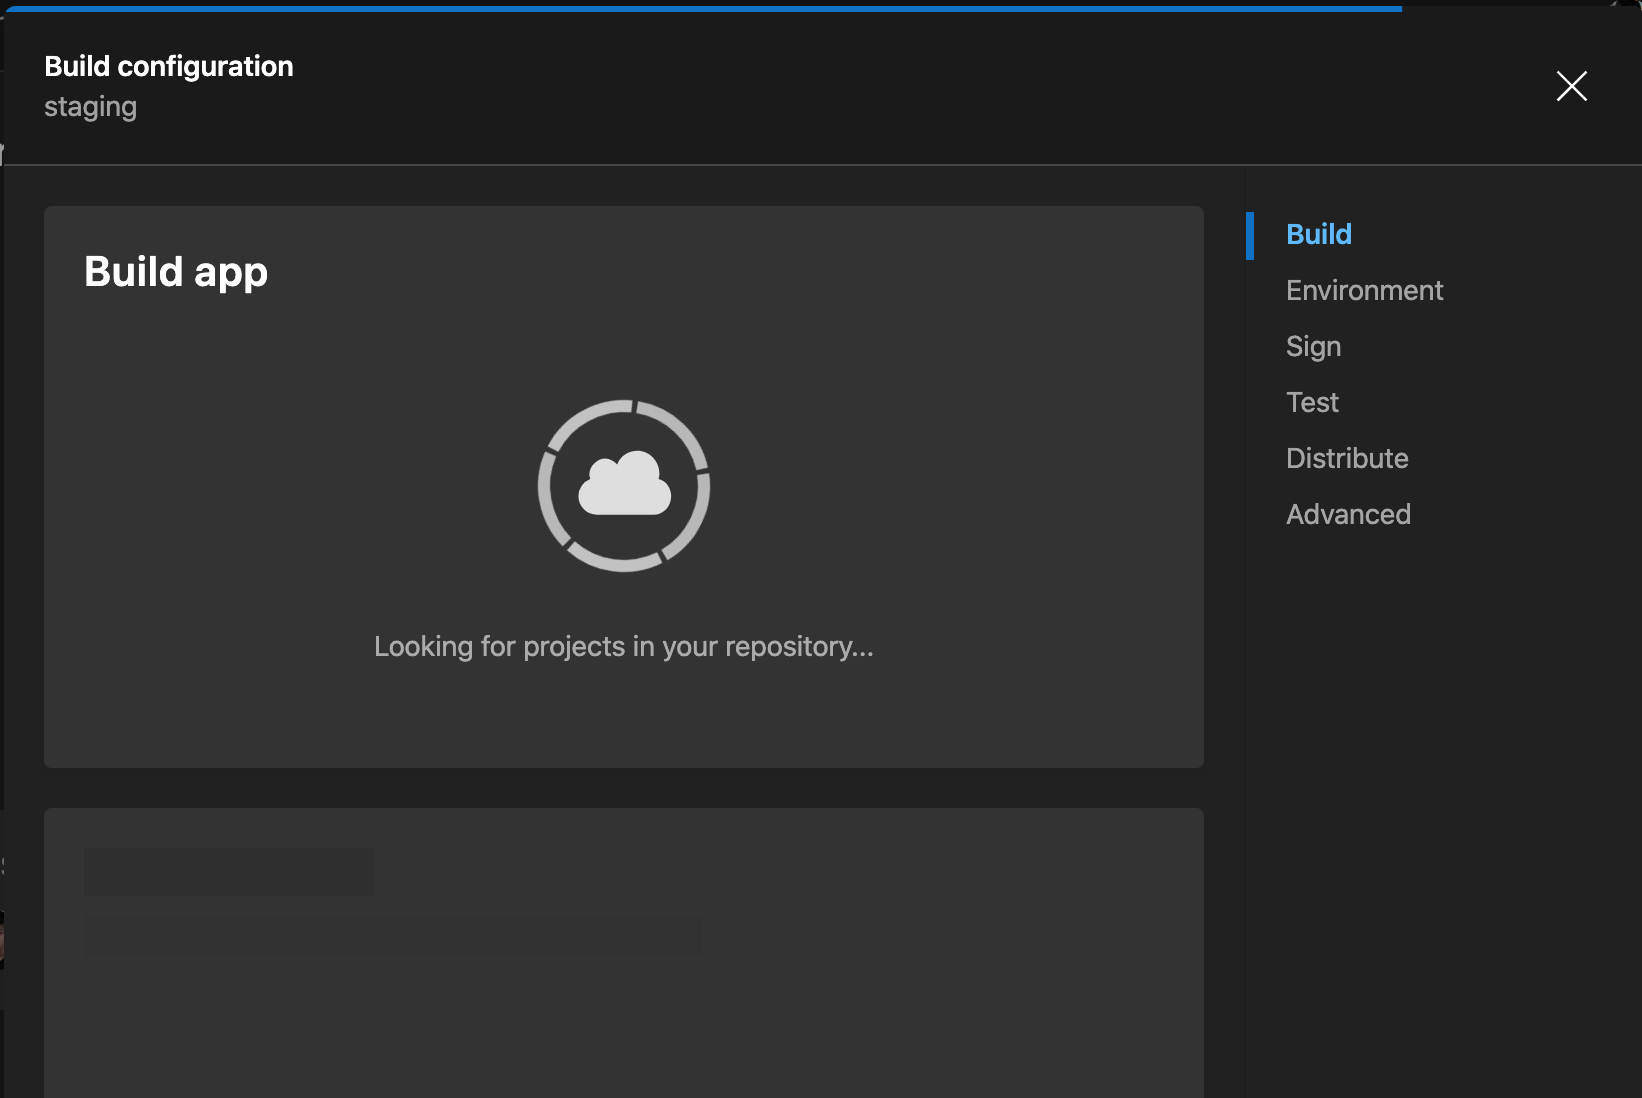Go to the Sign section
1642x1098 pixels.
click(x=1313, y=347)
